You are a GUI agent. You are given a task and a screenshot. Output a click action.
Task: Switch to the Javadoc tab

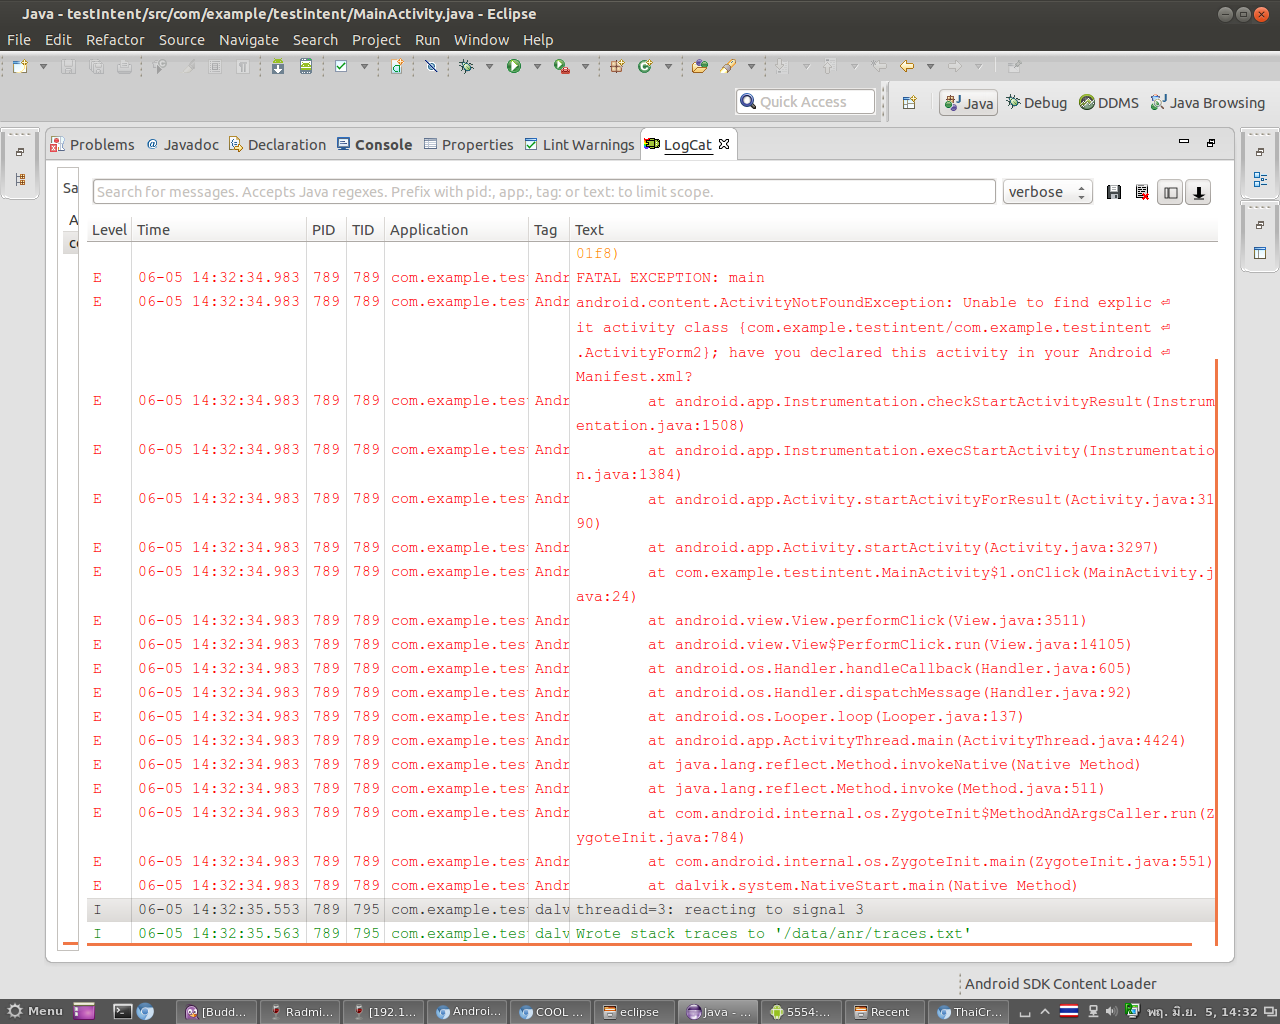point(182,144)
